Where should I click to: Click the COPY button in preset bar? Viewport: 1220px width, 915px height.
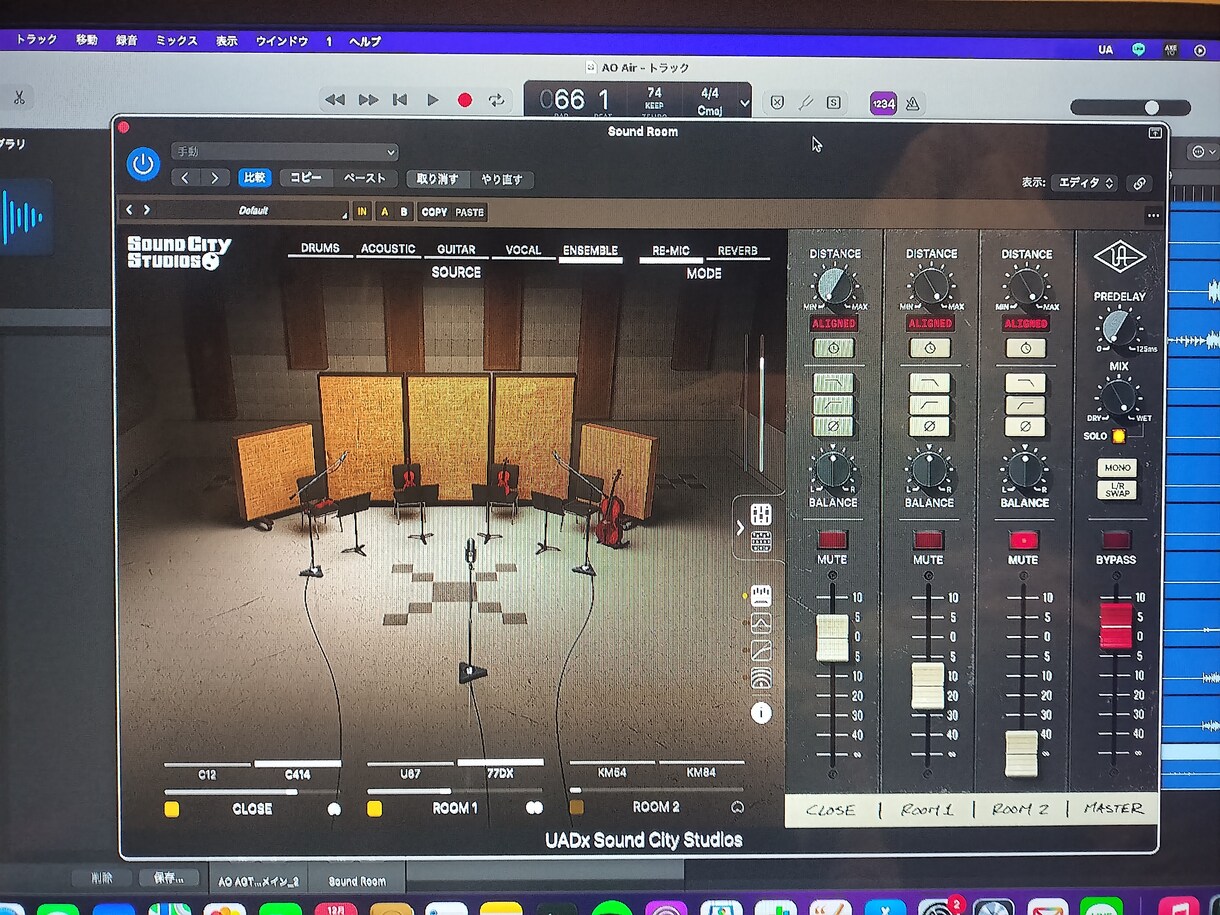coord(434,212)
